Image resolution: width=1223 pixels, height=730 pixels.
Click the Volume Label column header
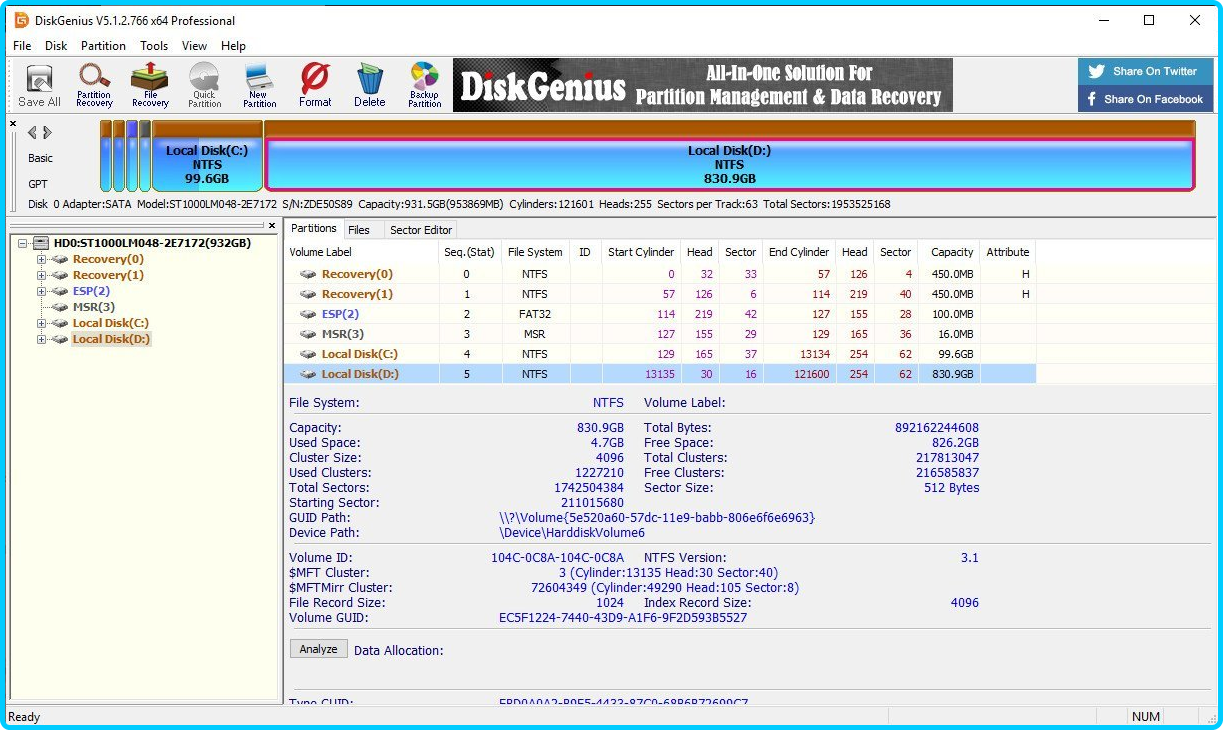coord(362,252)
